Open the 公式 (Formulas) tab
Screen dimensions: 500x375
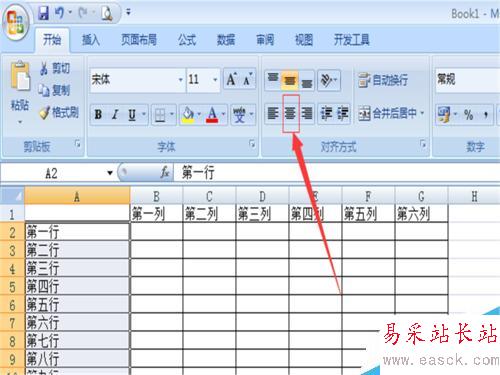pos(187,40)
